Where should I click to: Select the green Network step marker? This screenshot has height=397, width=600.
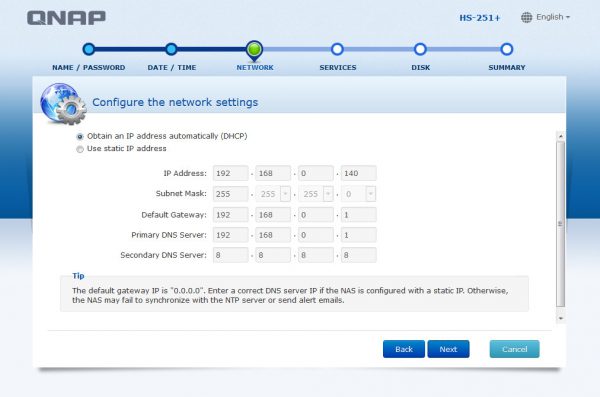coord(254,50)
